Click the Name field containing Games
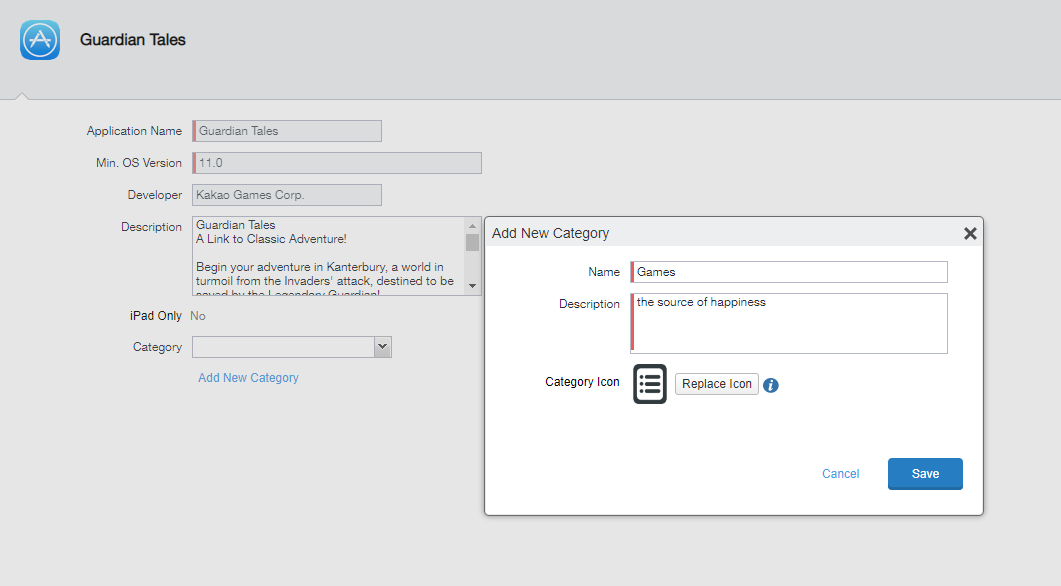This screenshot has height=586, width=1061. click(x=789, y=272)
